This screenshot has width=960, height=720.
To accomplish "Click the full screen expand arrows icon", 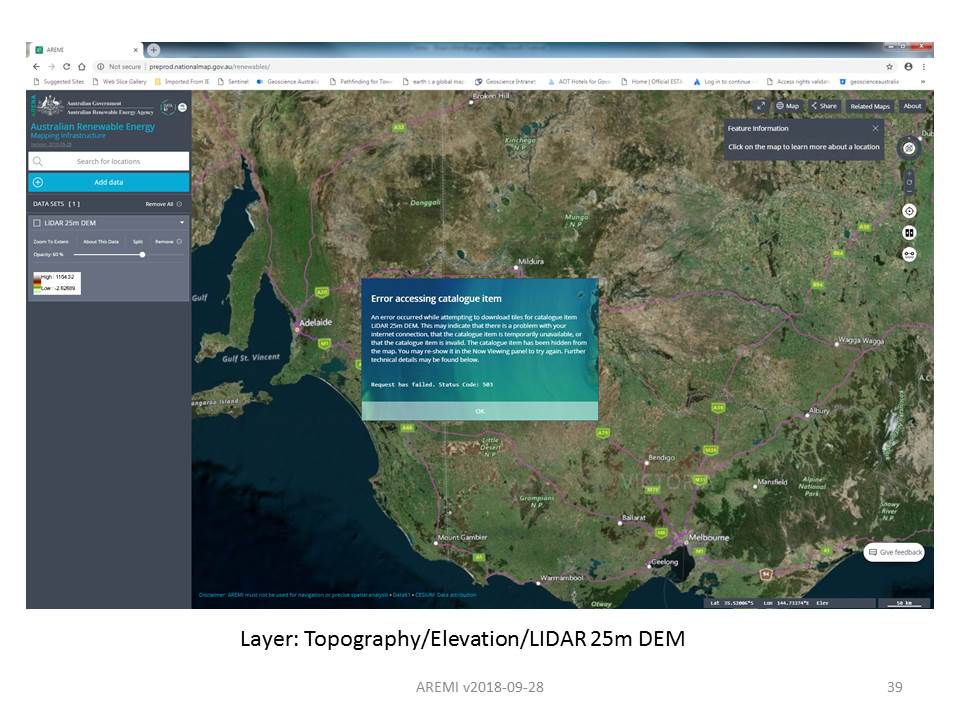I will tap(760, 106).
